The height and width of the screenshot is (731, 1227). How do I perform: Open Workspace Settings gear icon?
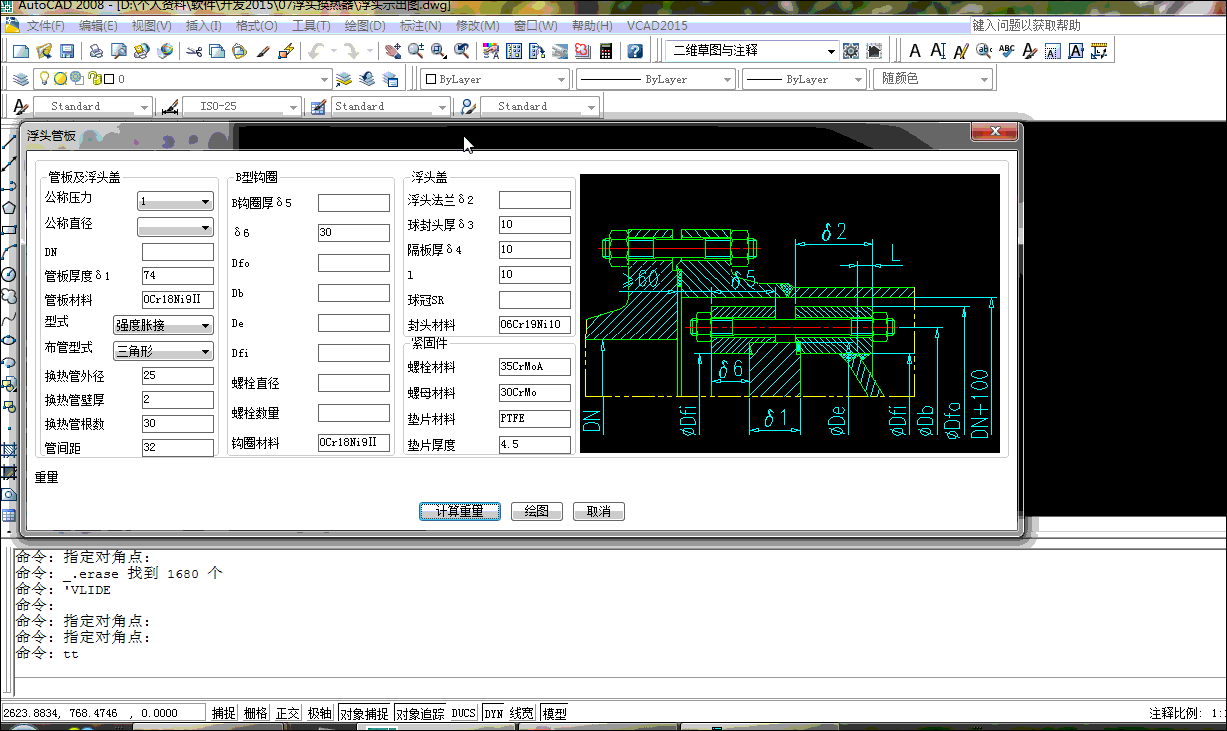pyautogui.click(x=851, y=51)
